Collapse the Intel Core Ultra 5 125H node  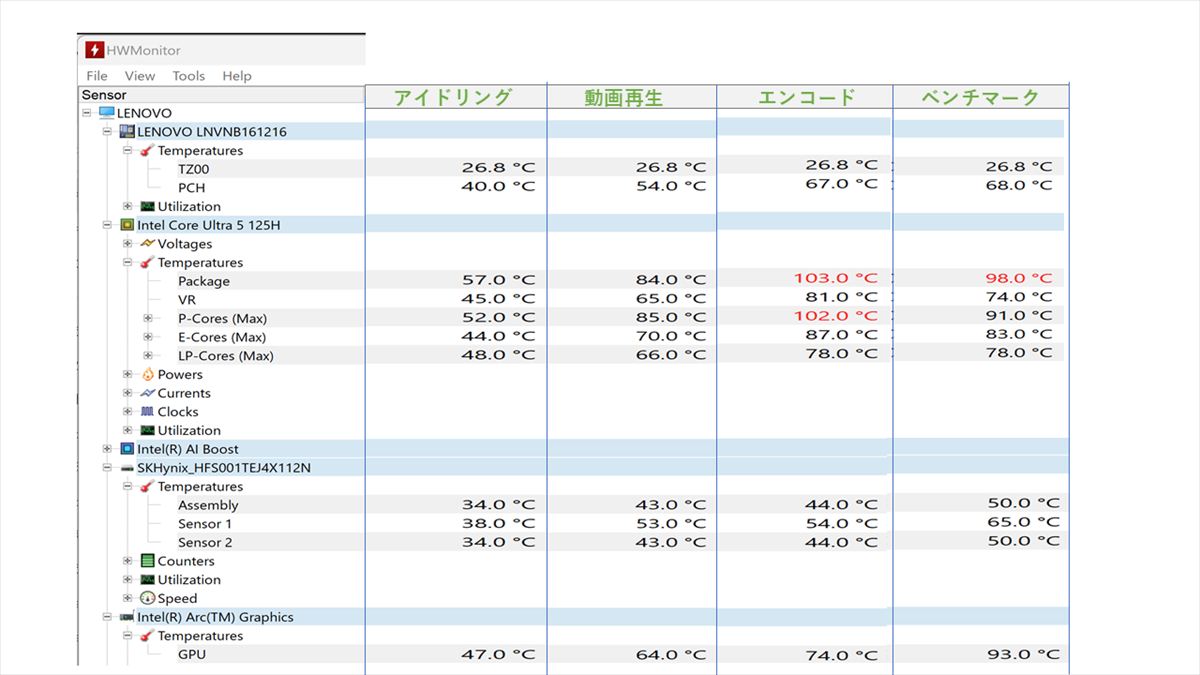[108, 226]
